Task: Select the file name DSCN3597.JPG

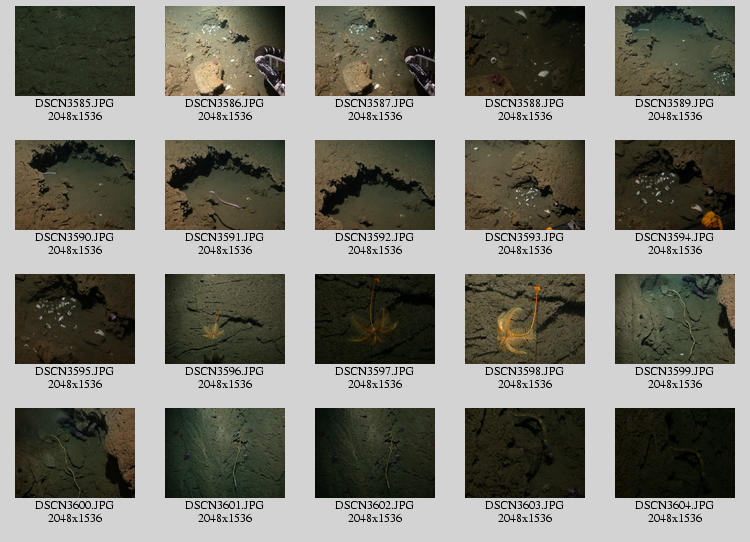Action: tap(375, 371)
